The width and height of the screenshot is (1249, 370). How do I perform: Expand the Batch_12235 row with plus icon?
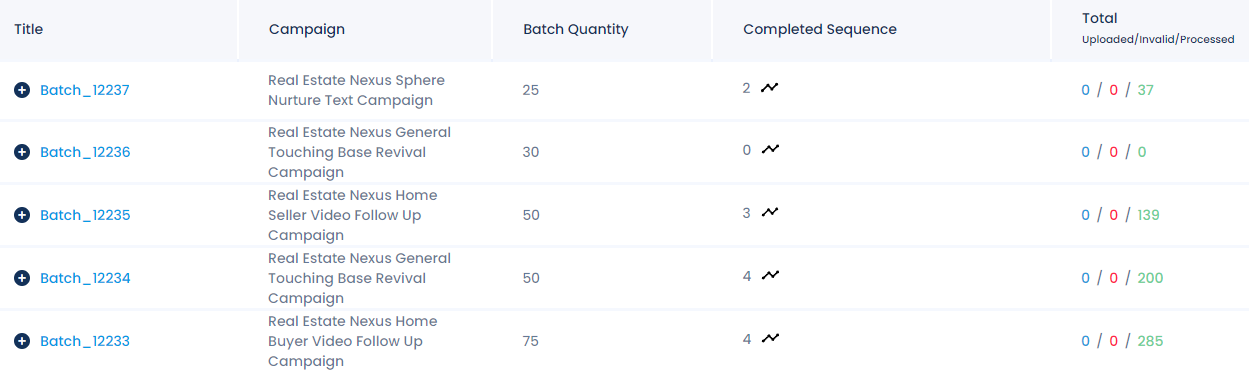(22, 215)
